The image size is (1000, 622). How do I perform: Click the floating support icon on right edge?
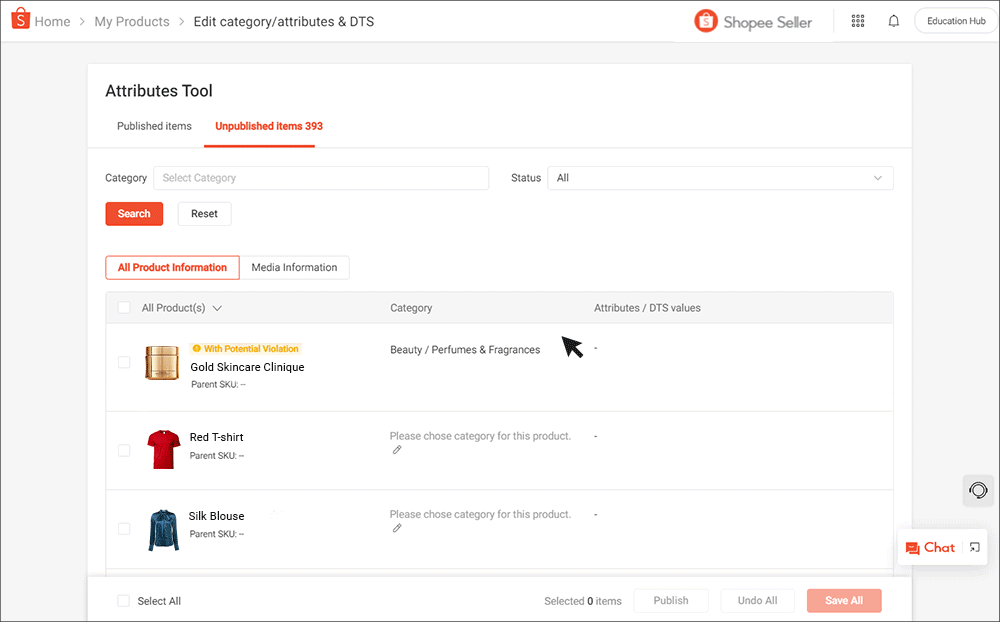point(978,490)
